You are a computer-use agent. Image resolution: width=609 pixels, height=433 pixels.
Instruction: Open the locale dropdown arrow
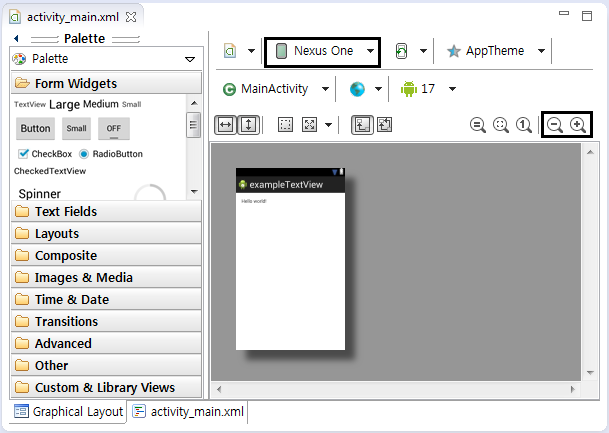378,89
